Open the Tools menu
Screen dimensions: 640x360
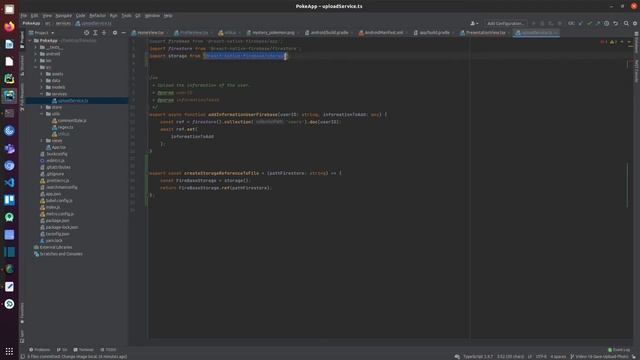click(126, 16)
